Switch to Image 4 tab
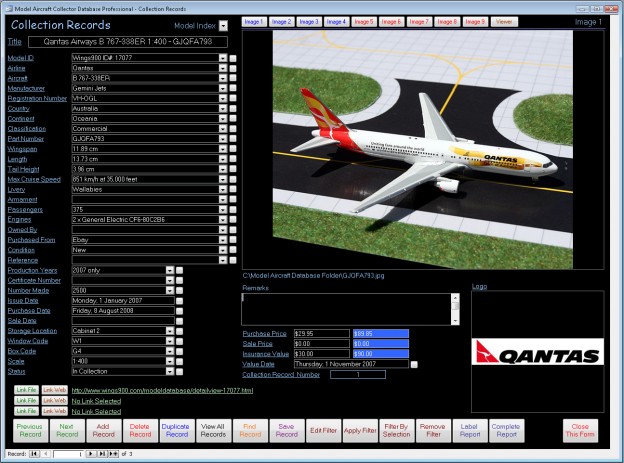Image resolution: width=624 pixels, height=463 pixels. point(336,22)
